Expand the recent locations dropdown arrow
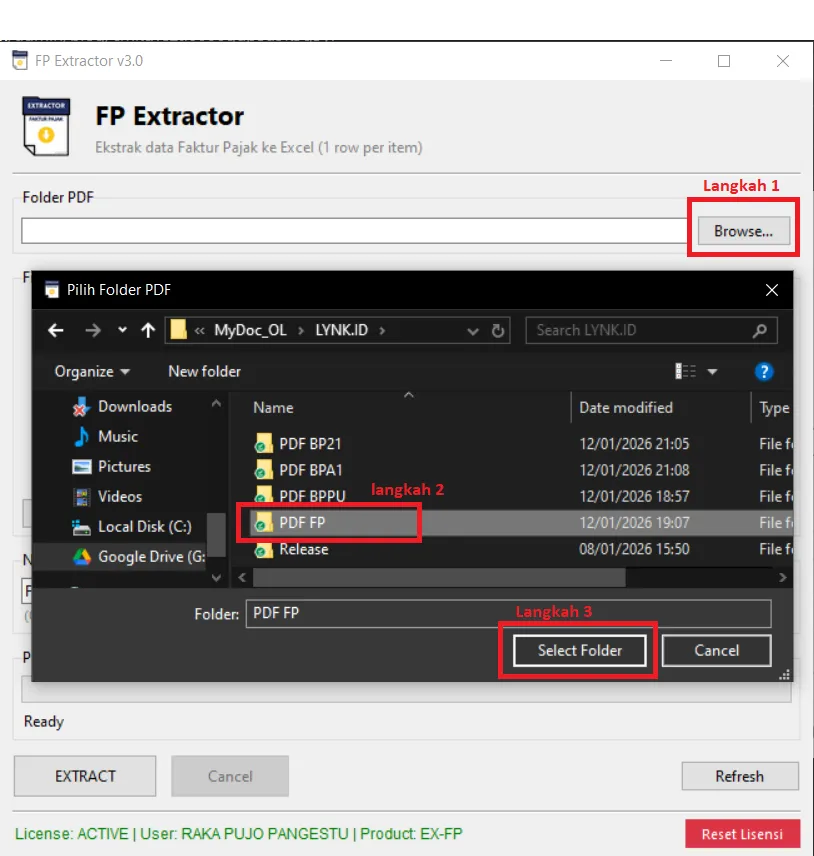This screenshot has height=856, width=814. point(122,330)
